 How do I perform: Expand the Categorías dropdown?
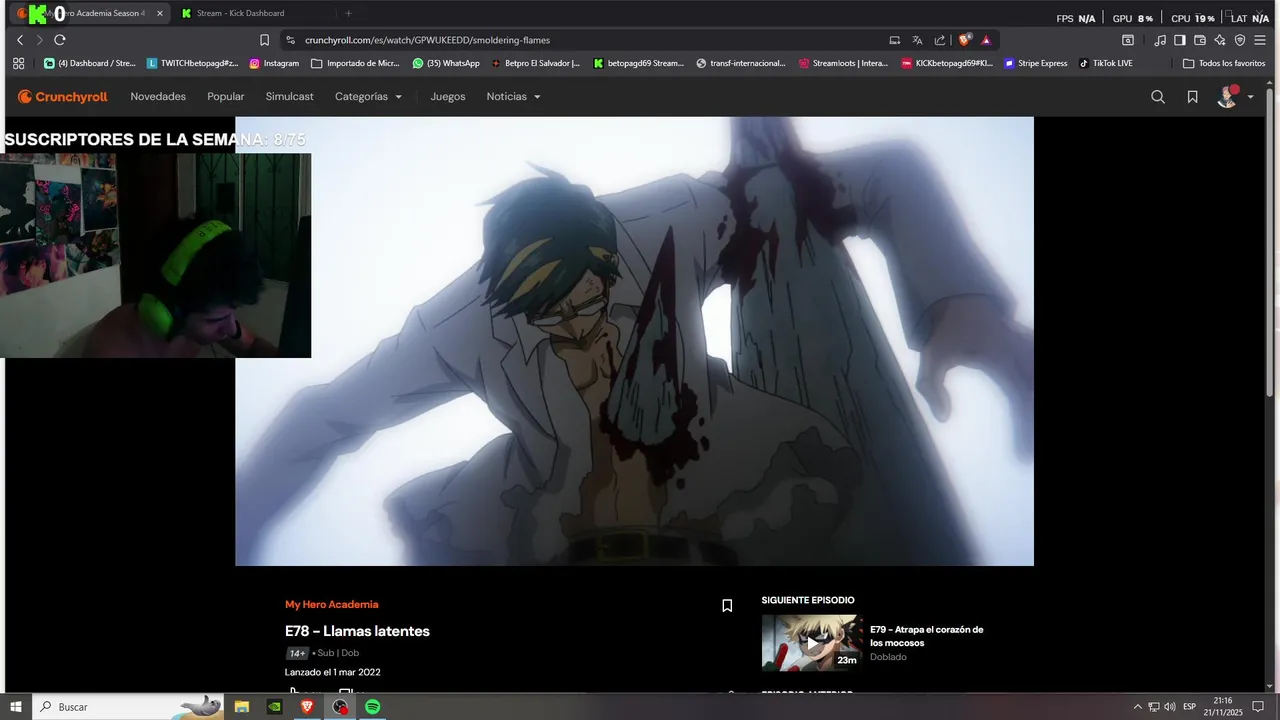368,97
